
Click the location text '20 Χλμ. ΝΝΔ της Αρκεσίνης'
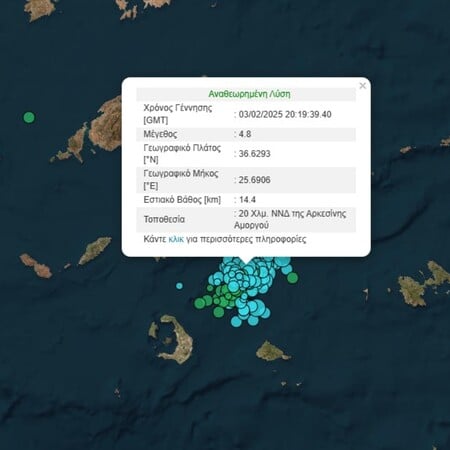click(x=292, y=213)
